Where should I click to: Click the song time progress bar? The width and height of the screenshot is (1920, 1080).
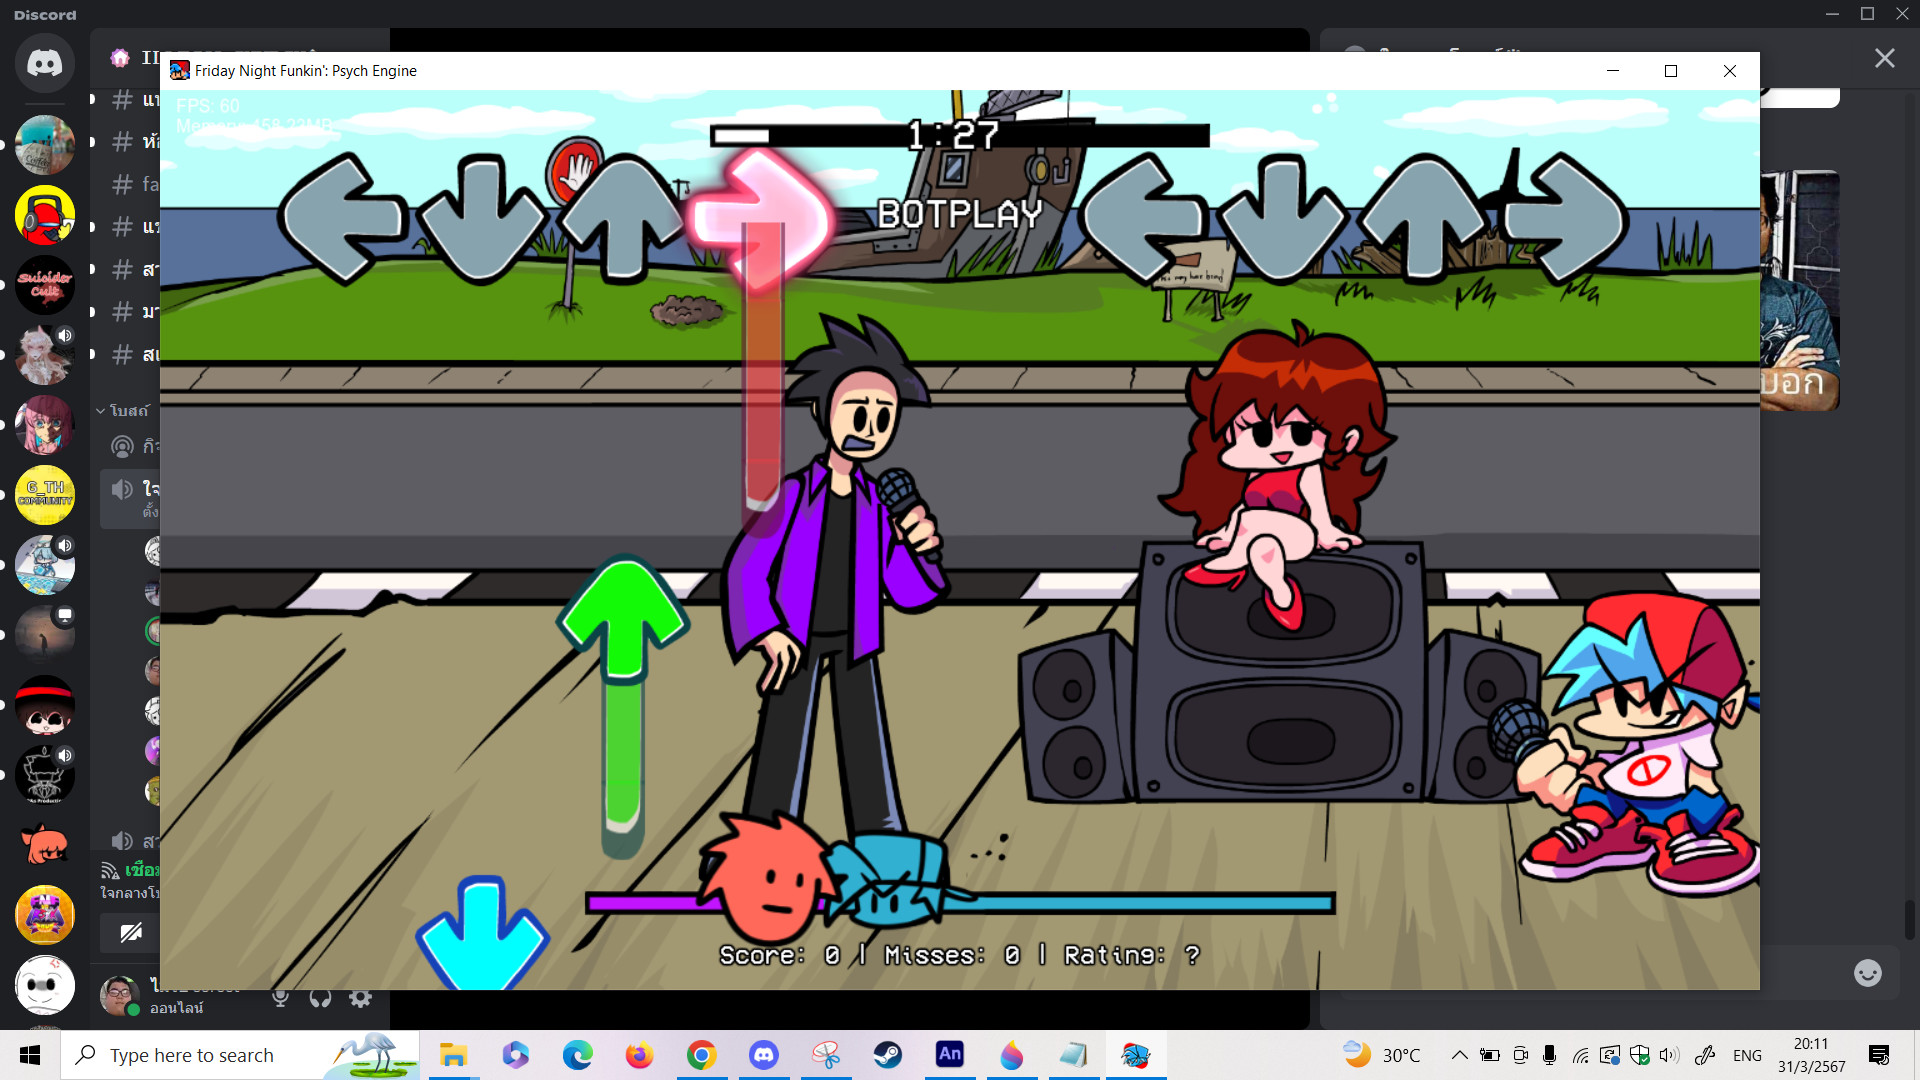pos(959,135)
